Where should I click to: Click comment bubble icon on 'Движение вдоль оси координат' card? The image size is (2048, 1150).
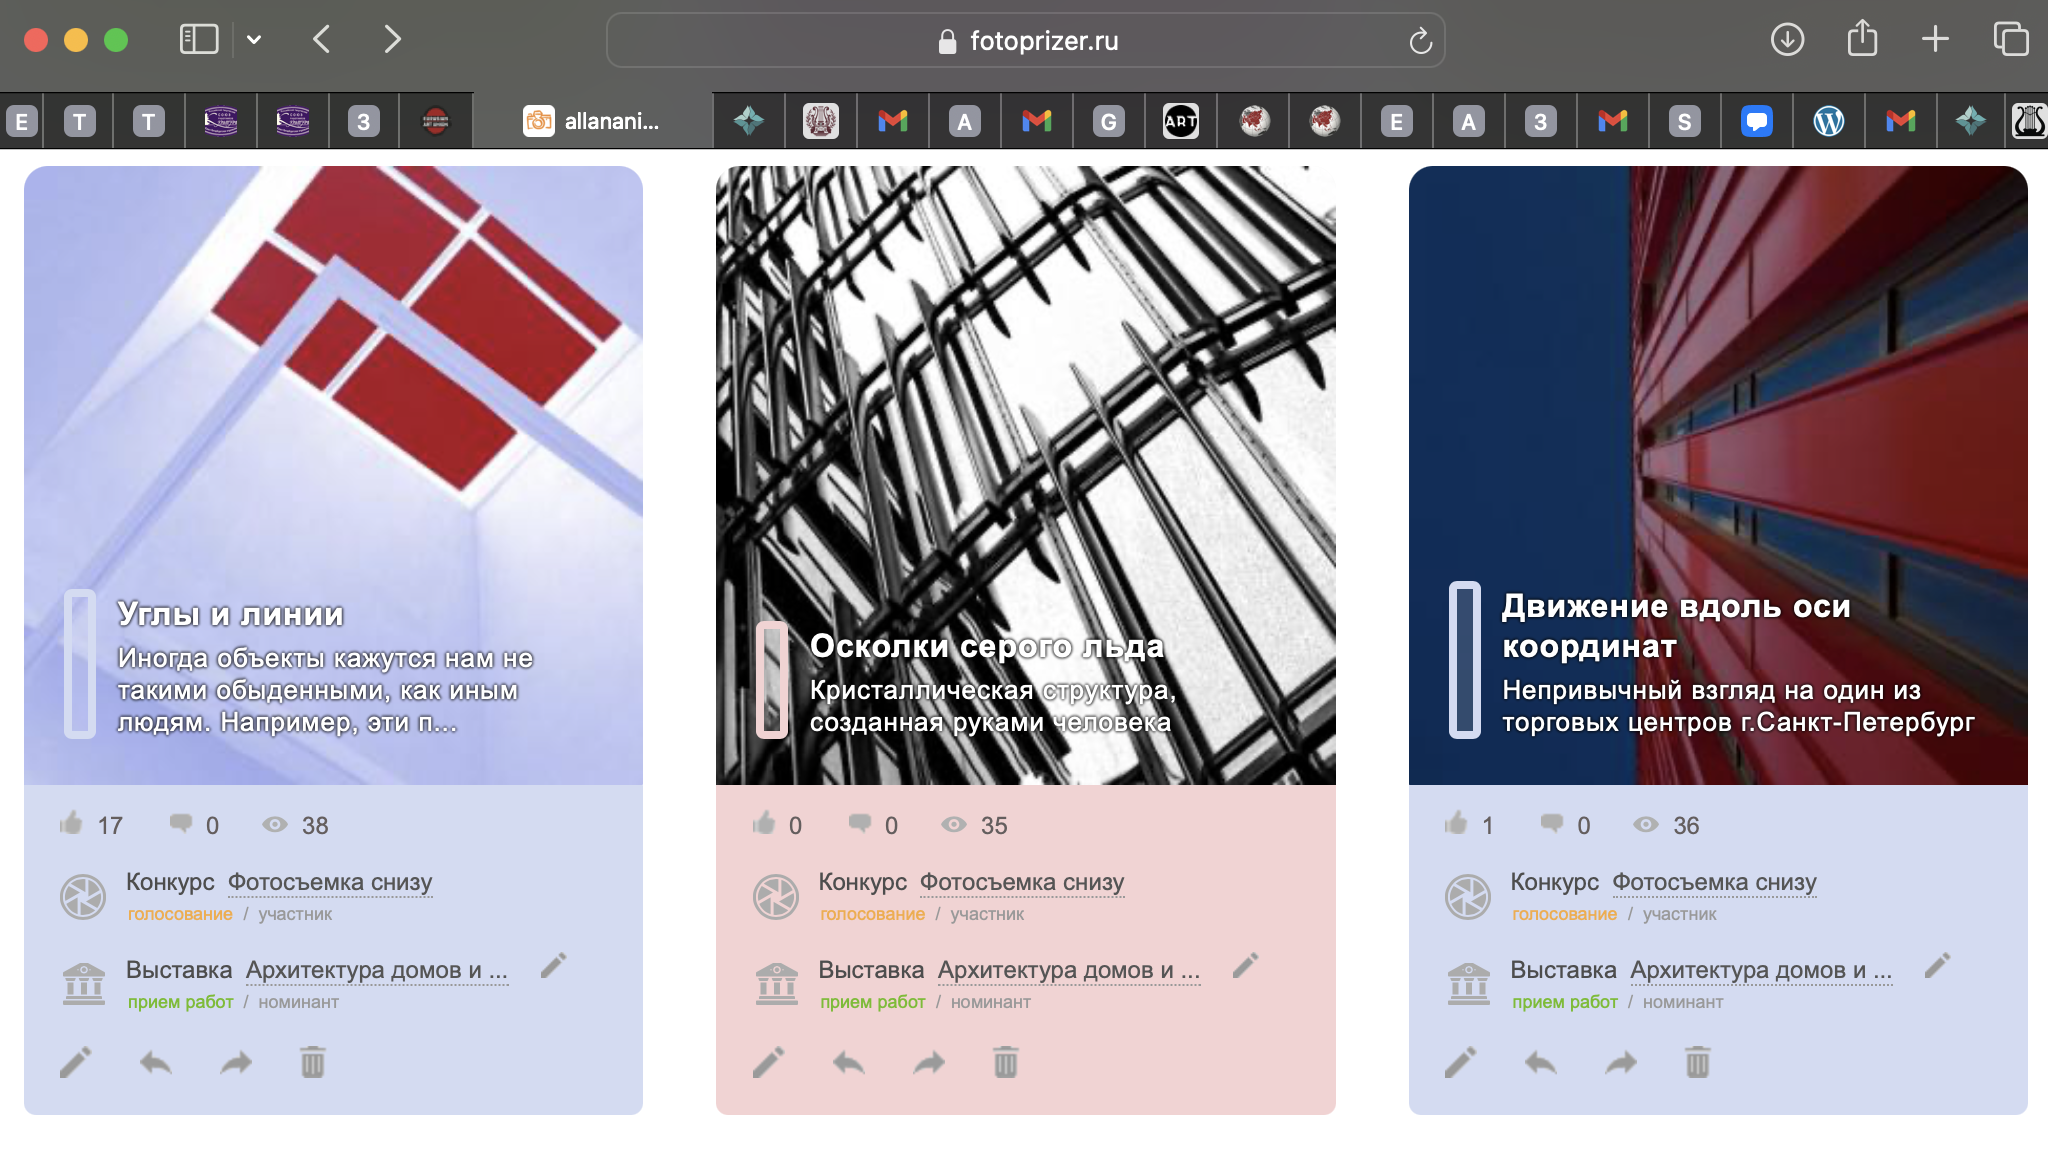point(1551,823)
